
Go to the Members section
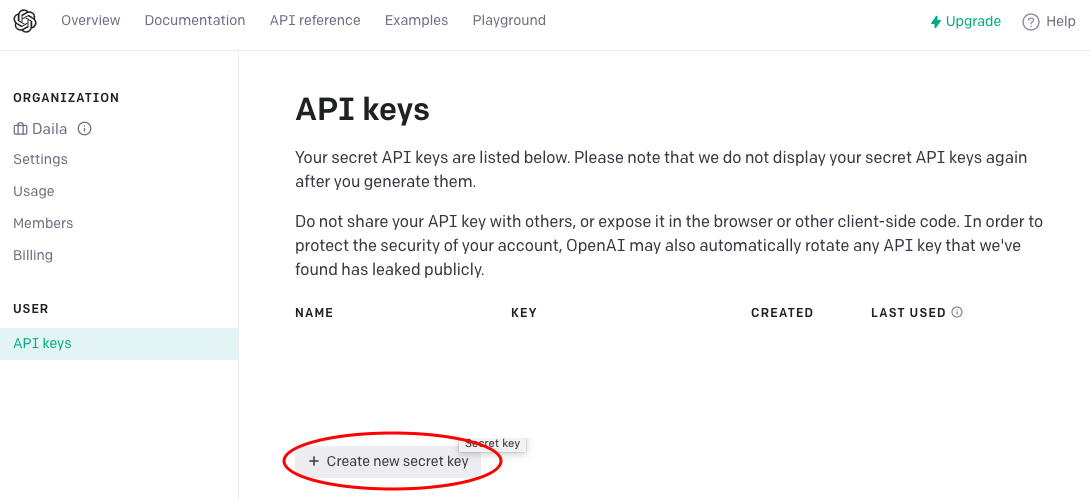click(x=43, y=224)
